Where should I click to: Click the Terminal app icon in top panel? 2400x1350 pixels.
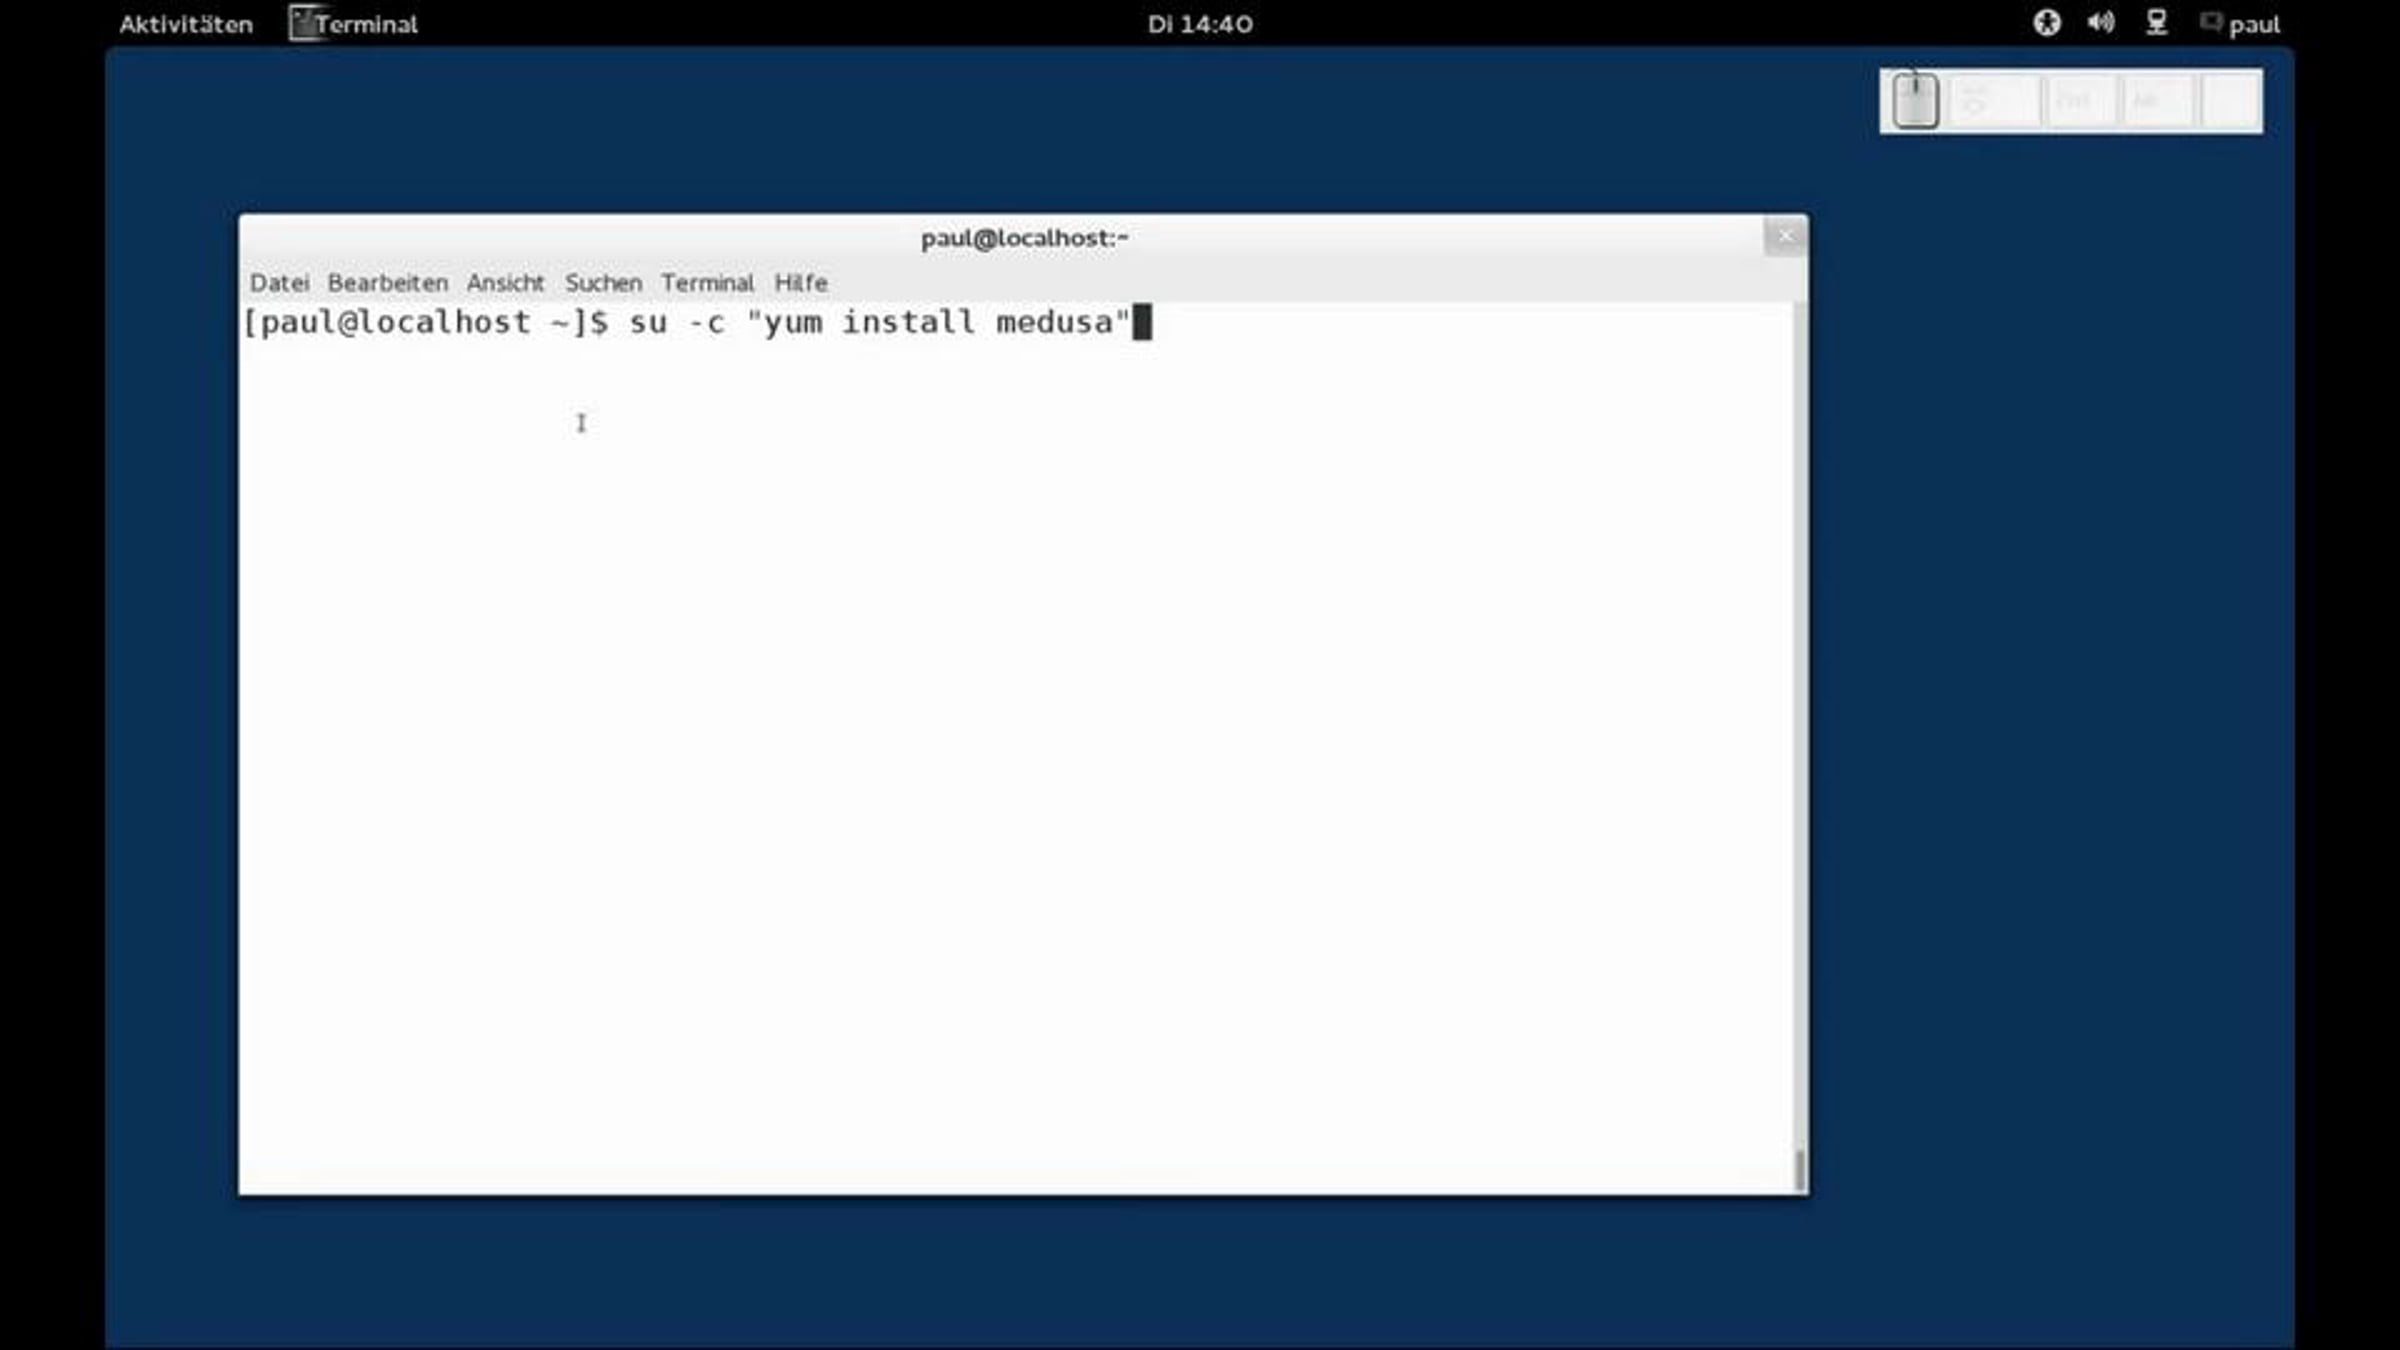coord(304,24)
